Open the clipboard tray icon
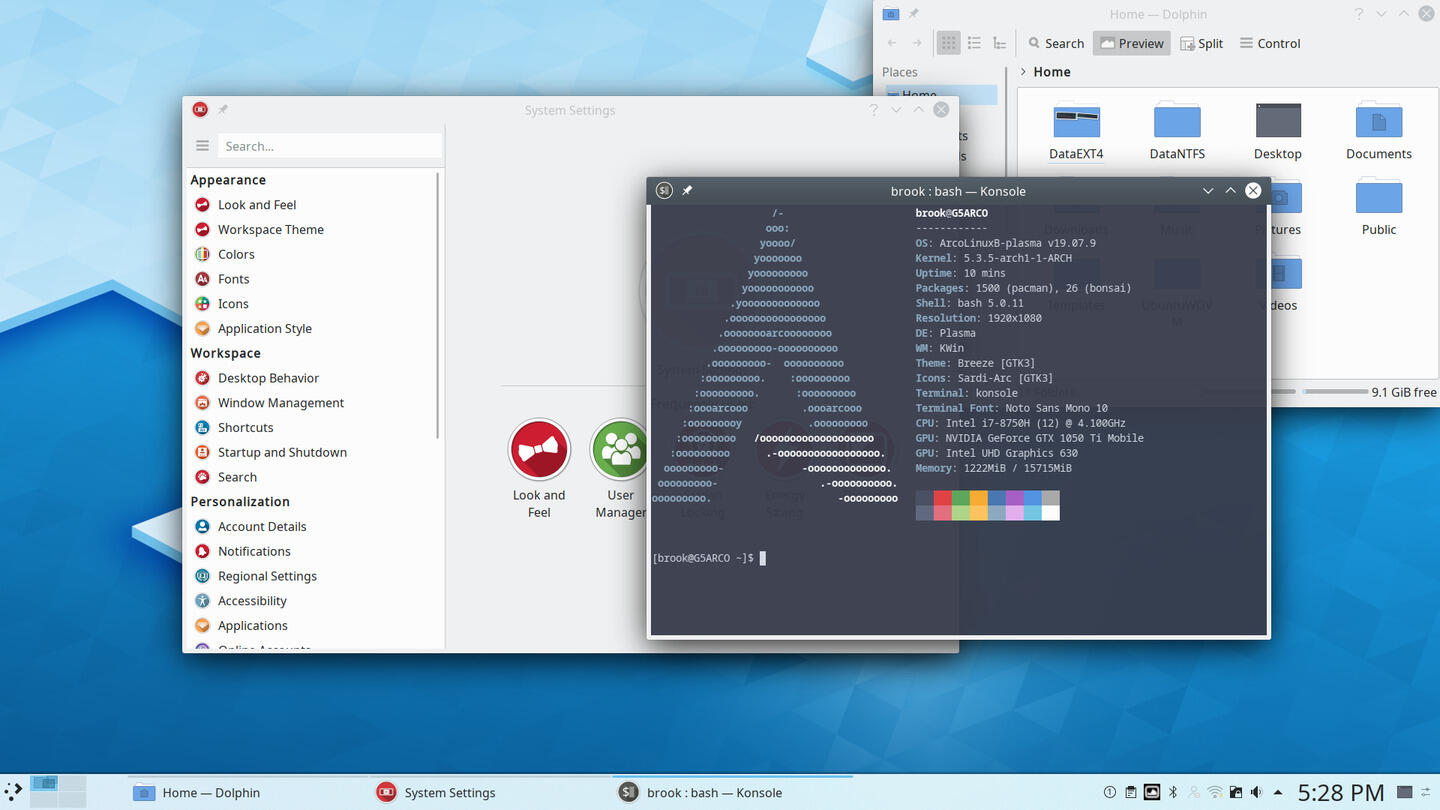The height and width of the screenshot is (810, 1440). pyautogui.click(x=1131, y=793)
